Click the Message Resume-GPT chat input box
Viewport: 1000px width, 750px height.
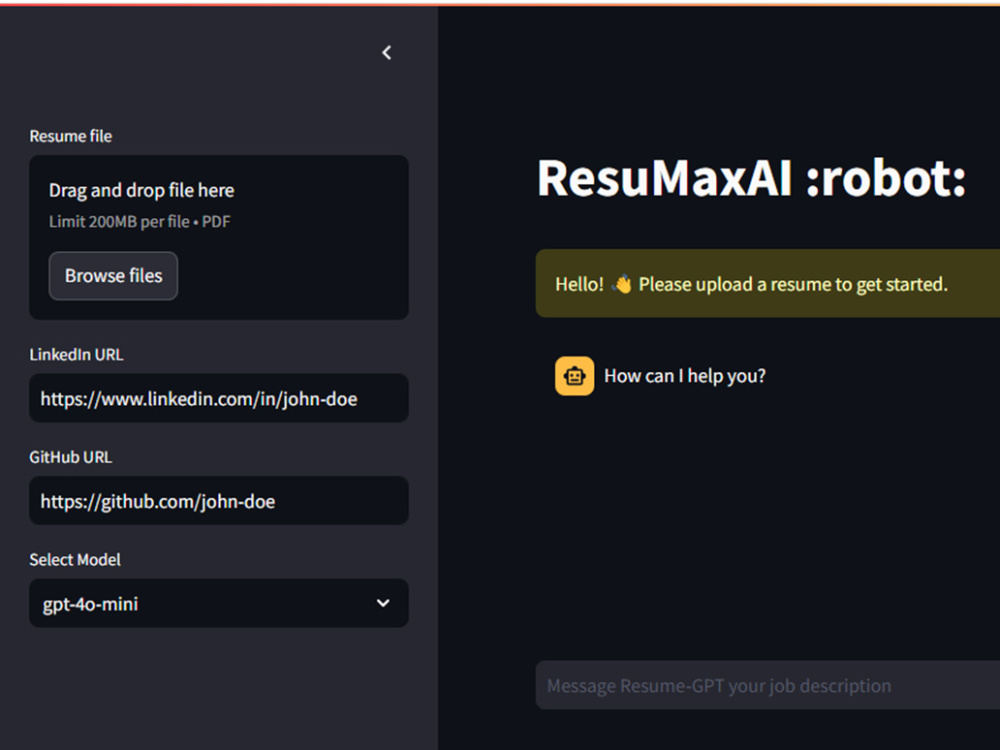767,686
